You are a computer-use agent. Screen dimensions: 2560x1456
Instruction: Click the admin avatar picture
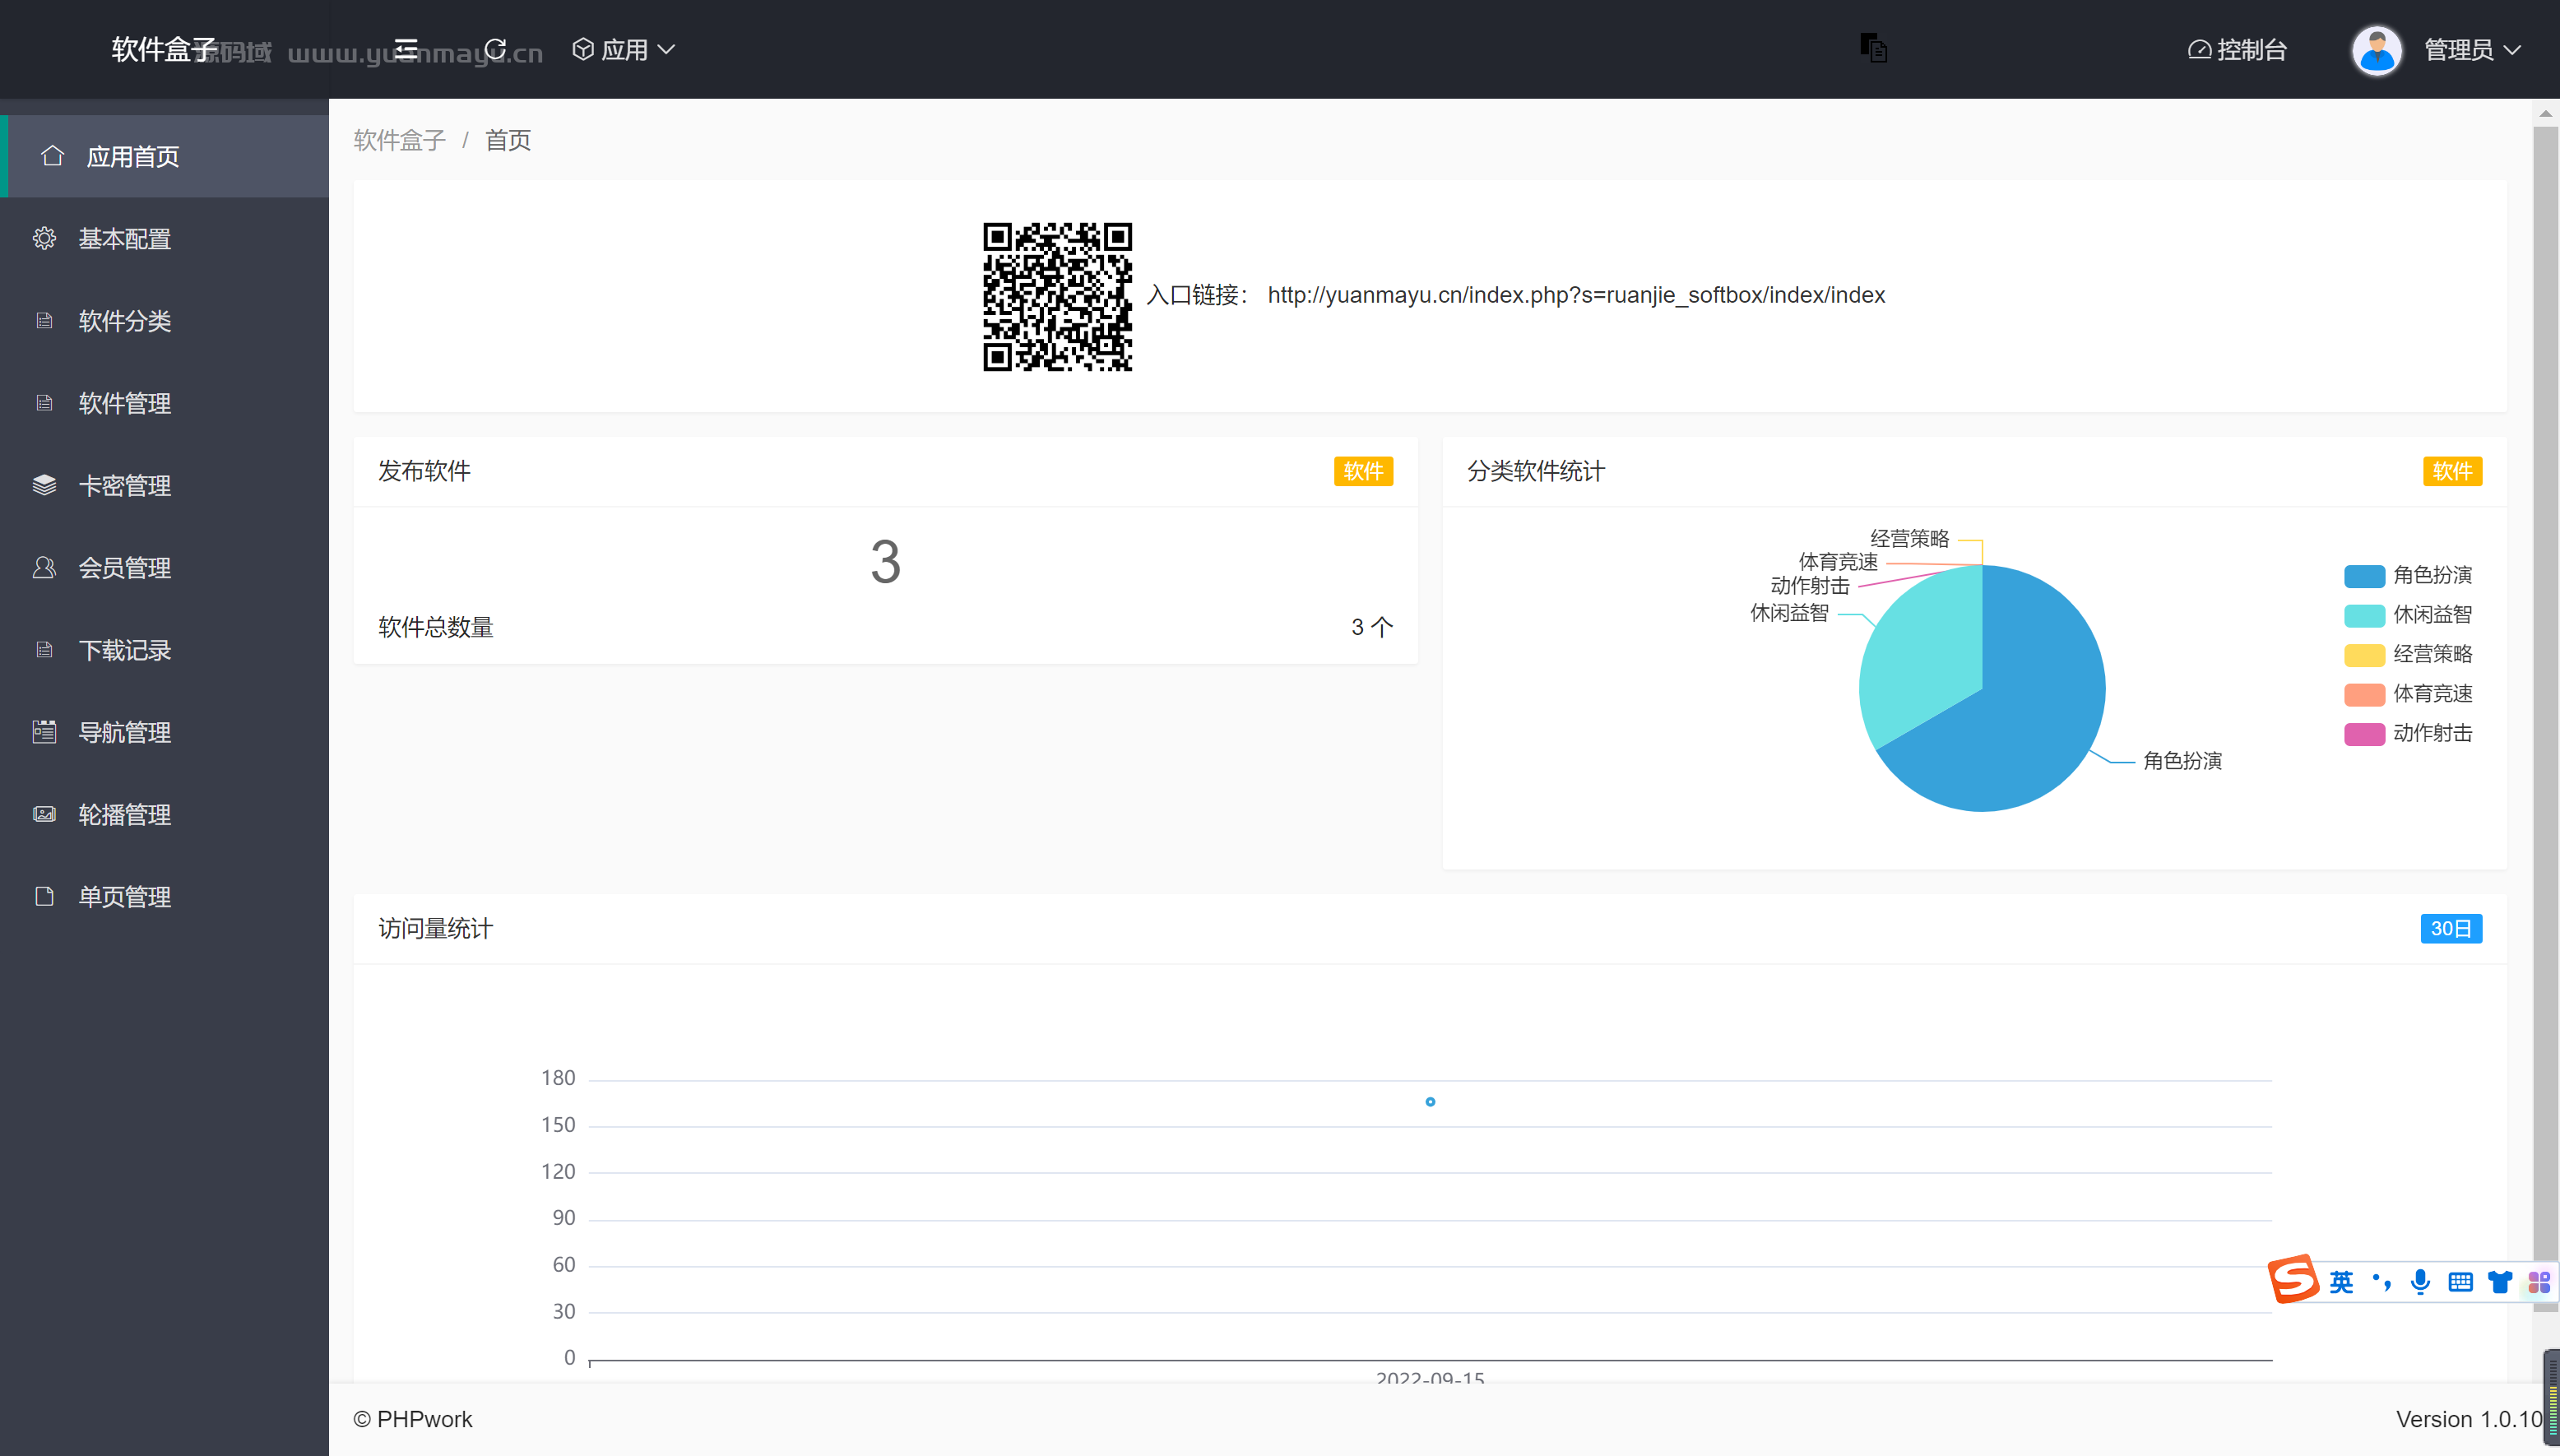(x=2376, y=50)
